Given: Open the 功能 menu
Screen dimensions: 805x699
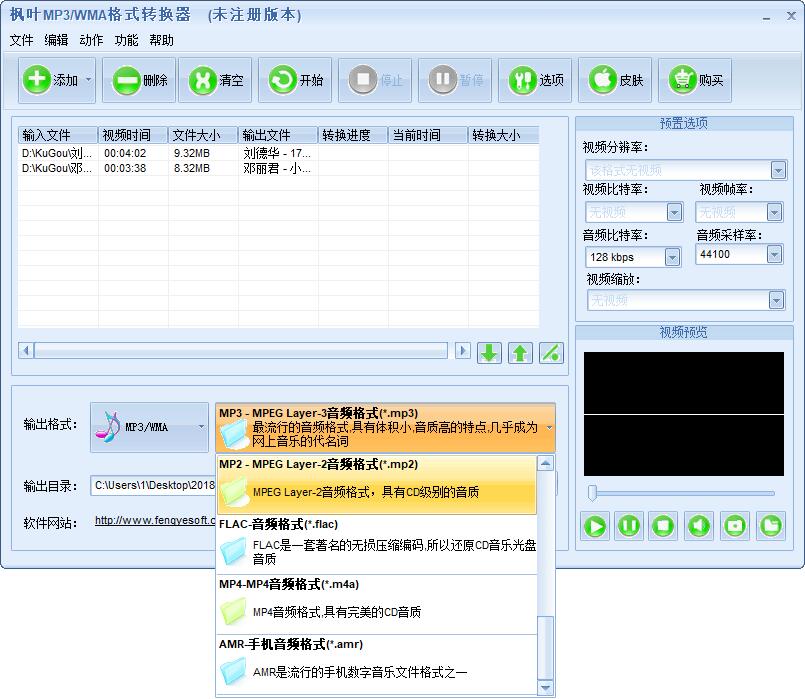Looking at the screenshot, I should 126,40.
